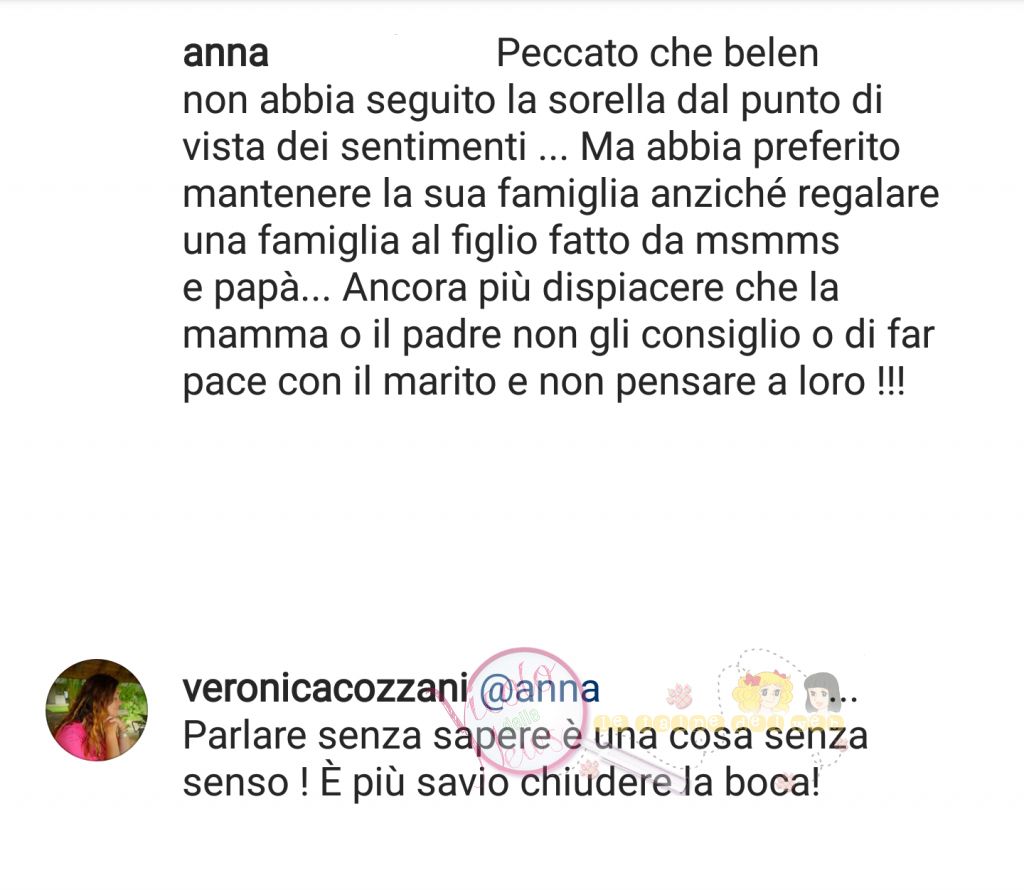
Task: Click the pink magnifying glass watermark logo
Action: [x=524, y=710]
